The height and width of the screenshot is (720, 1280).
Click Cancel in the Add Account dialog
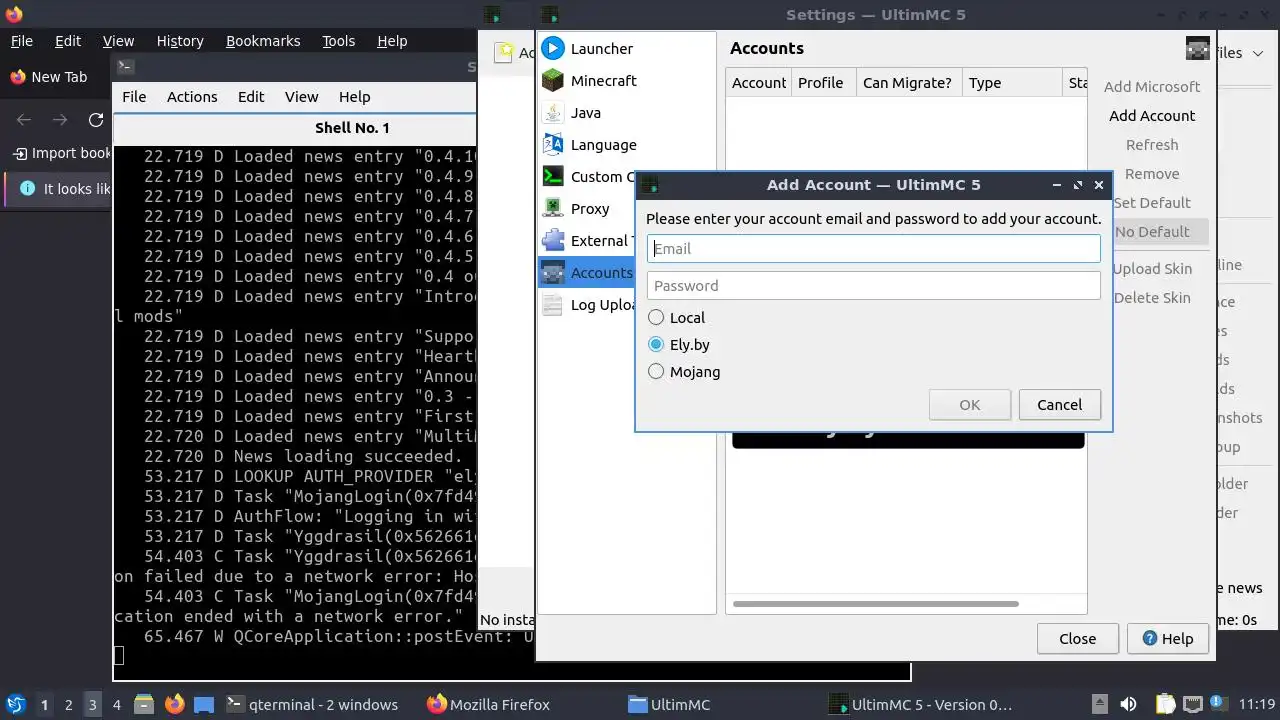point(1059,405)
